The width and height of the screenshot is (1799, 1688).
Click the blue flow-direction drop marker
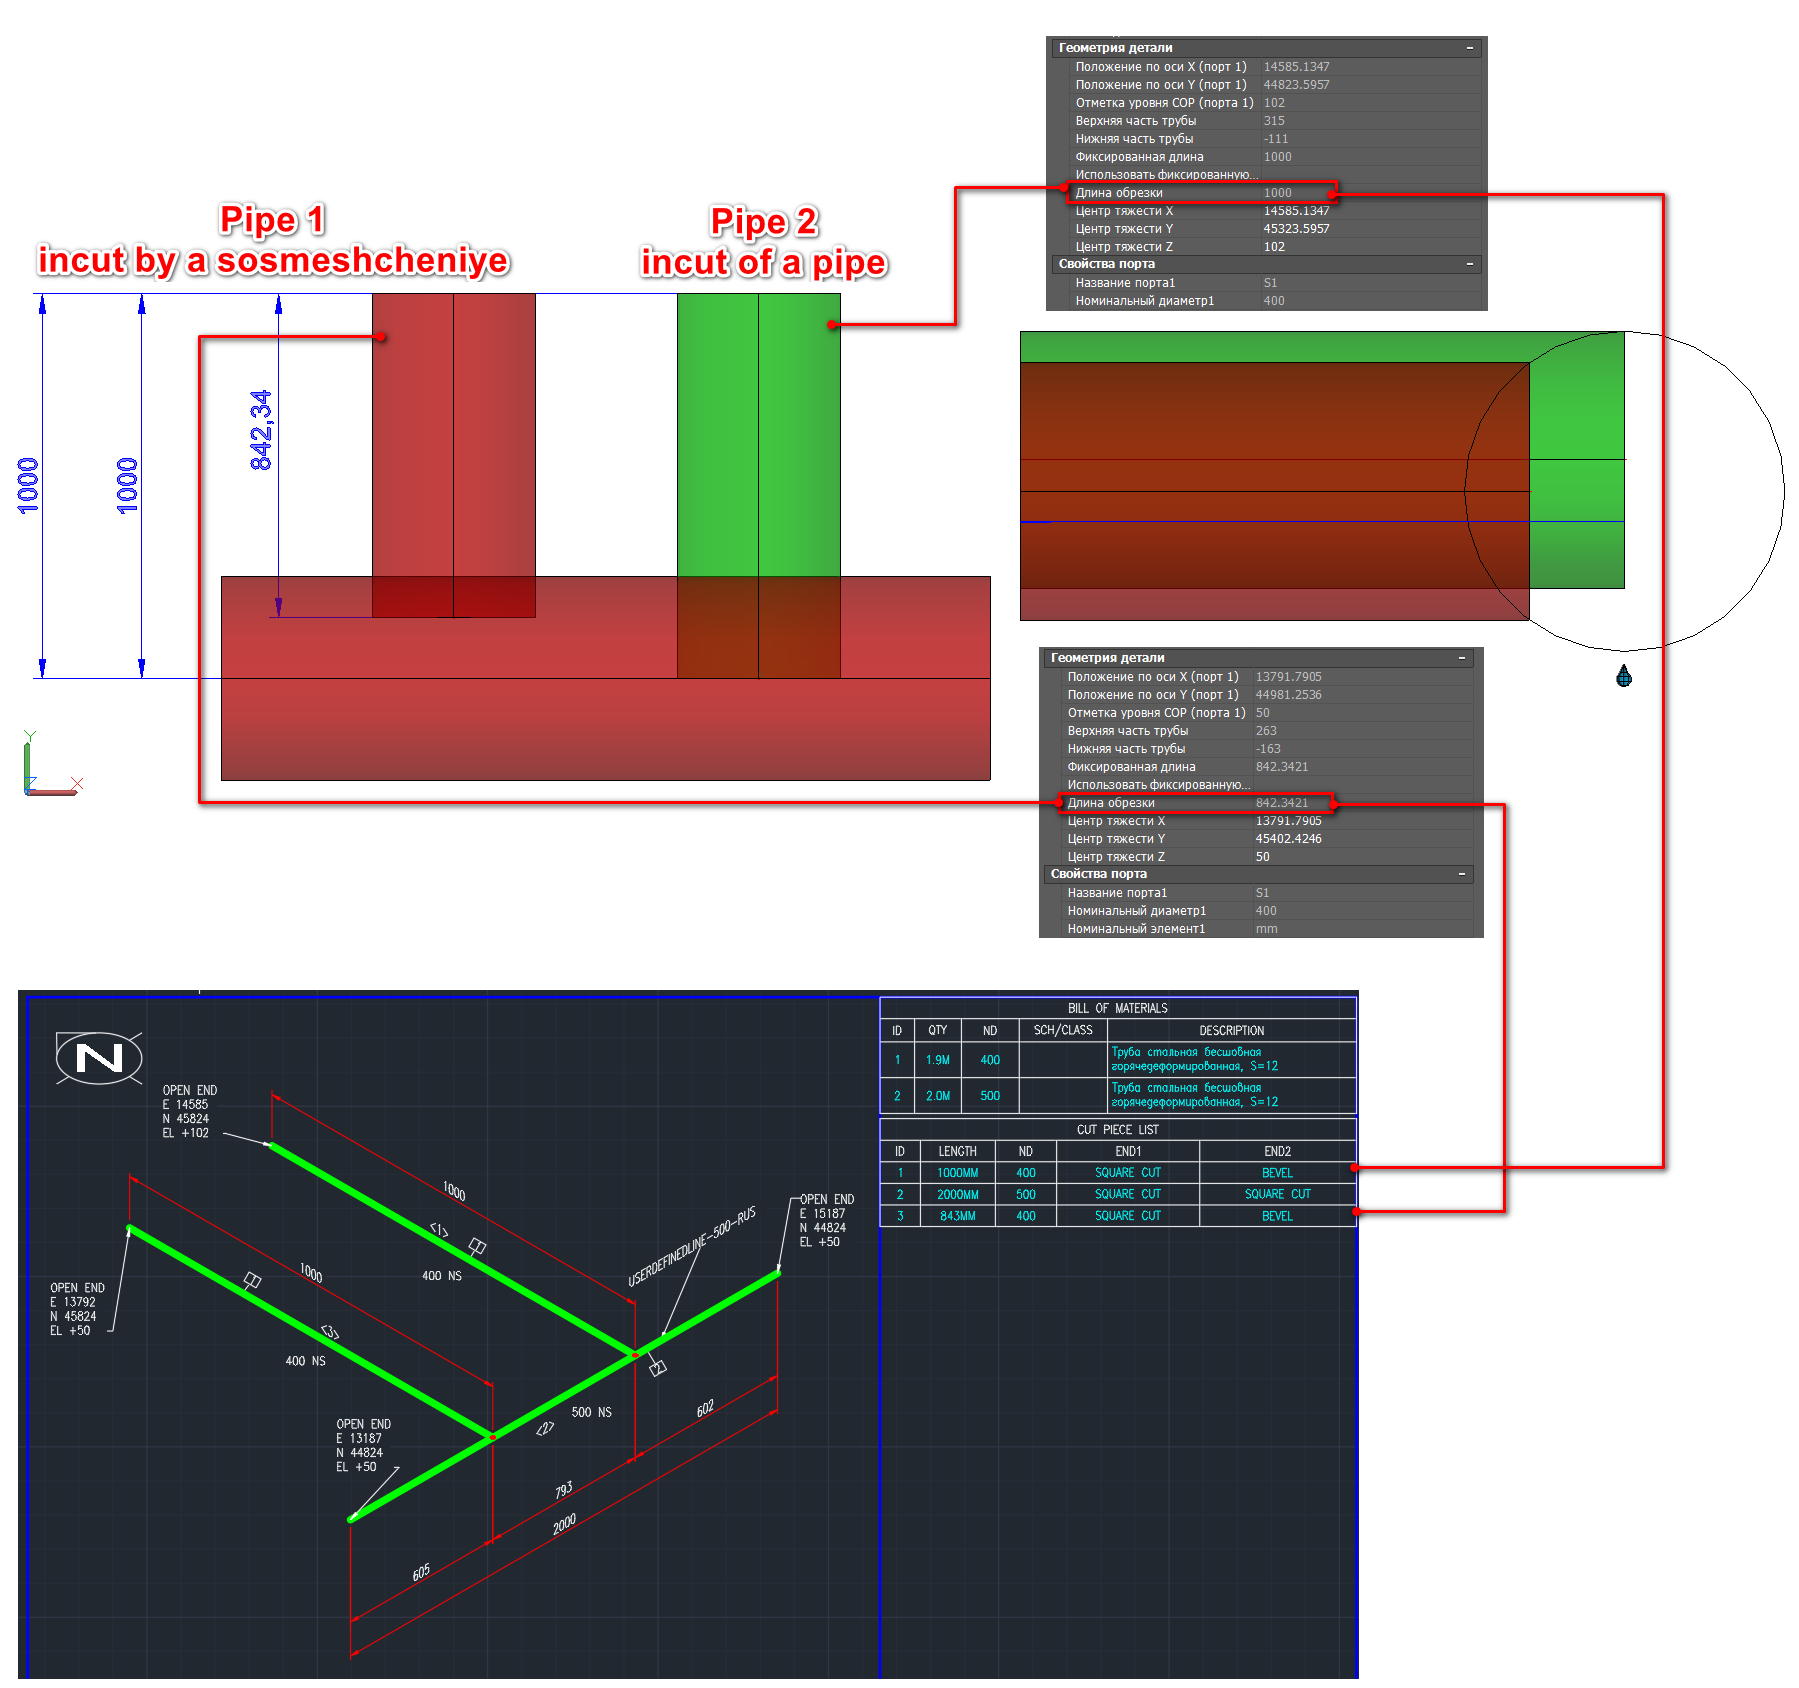click(x=1625, y=677)
